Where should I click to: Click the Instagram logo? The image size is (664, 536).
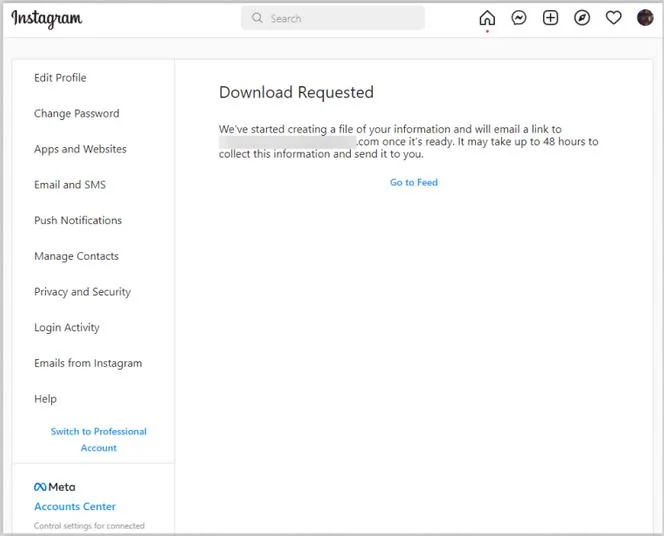[x=47, y=19]
